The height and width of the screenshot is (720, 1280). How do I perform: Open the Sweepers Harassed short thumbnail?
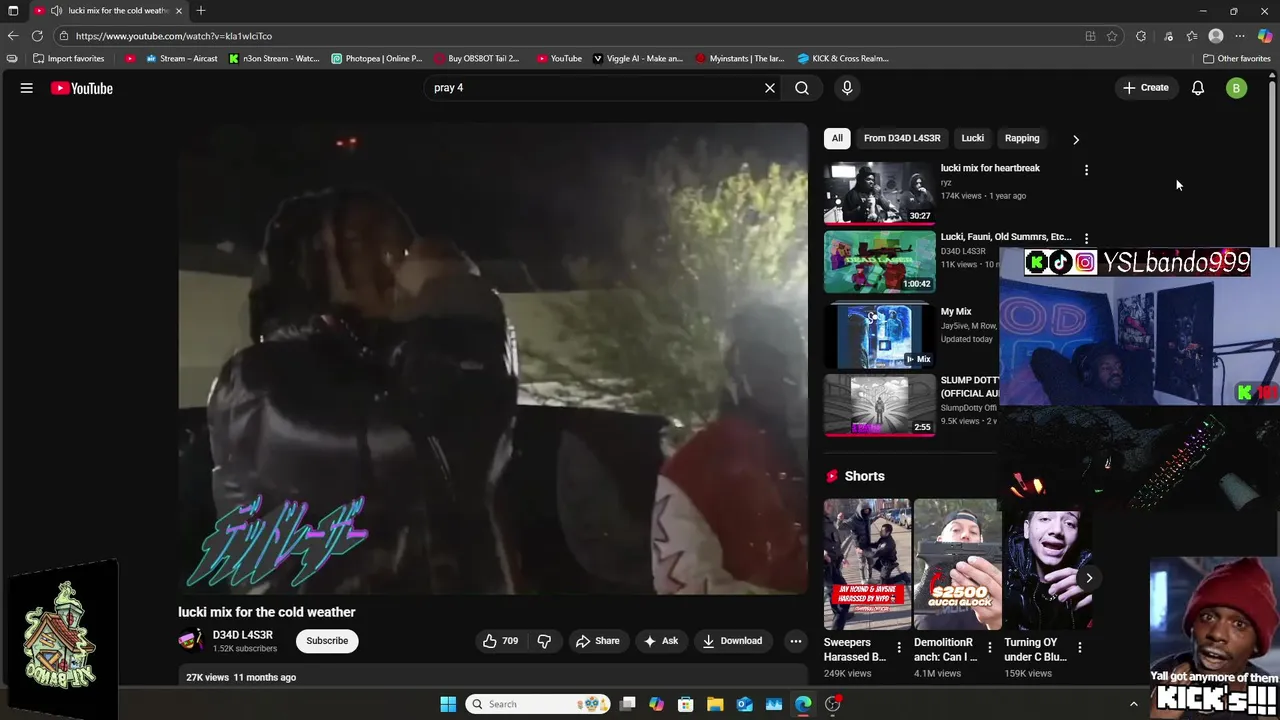[x=867, y=564]
